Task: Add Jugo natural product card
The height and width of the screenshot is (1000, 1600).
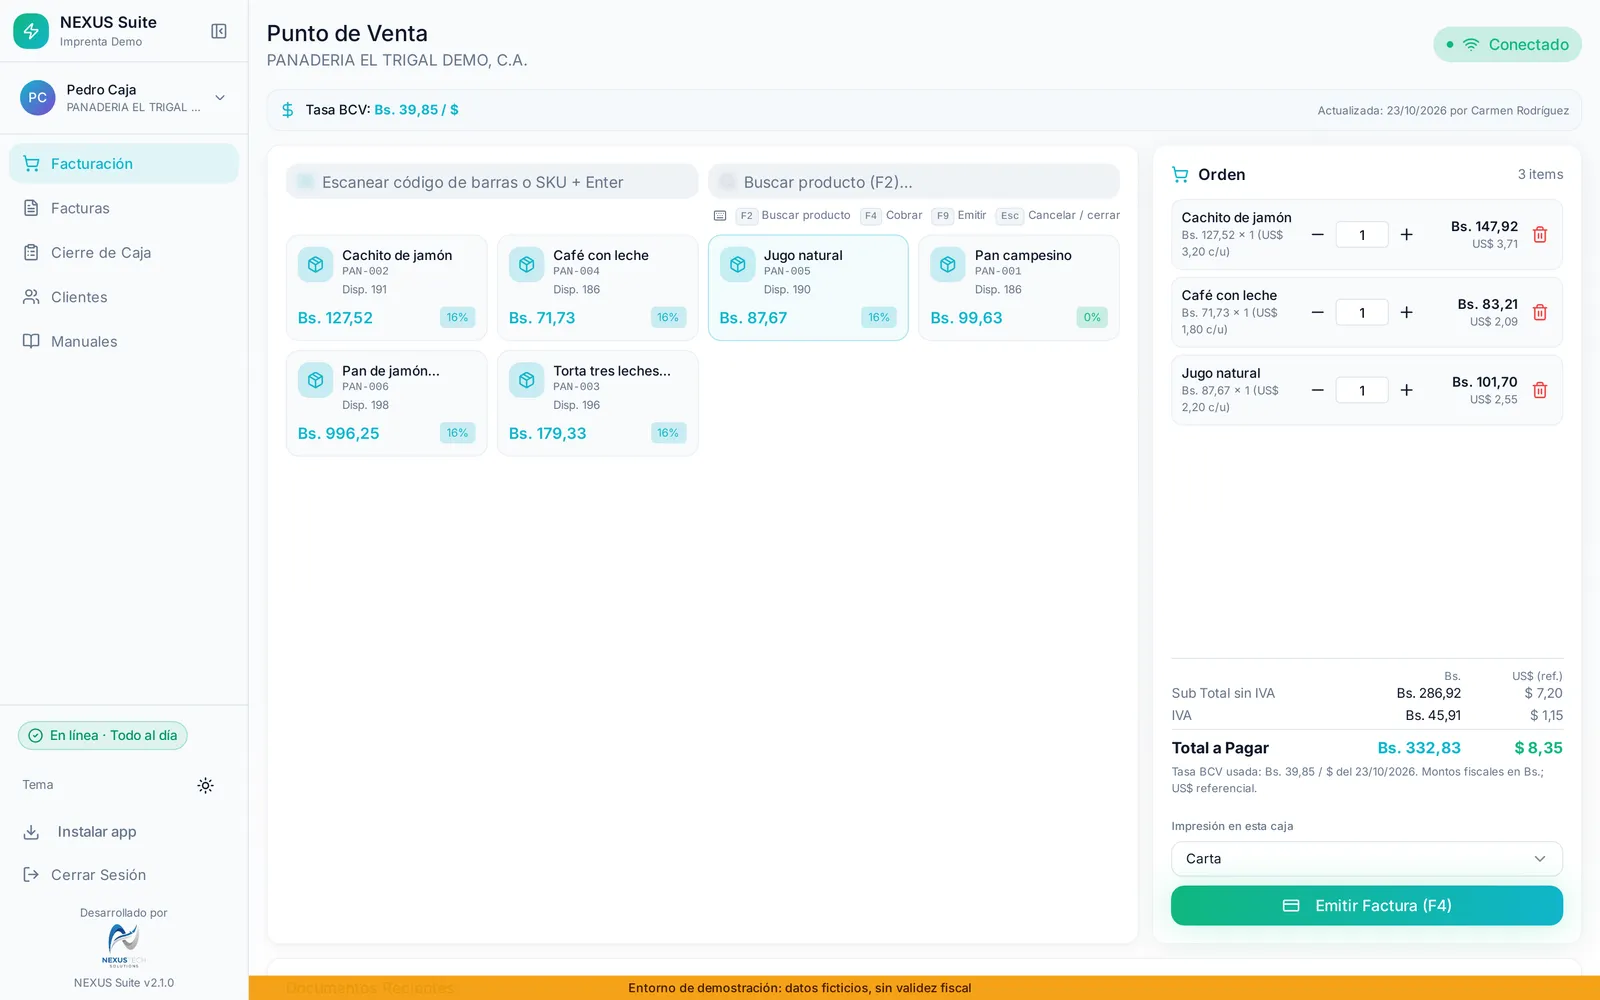Action: tap(808, 288)
